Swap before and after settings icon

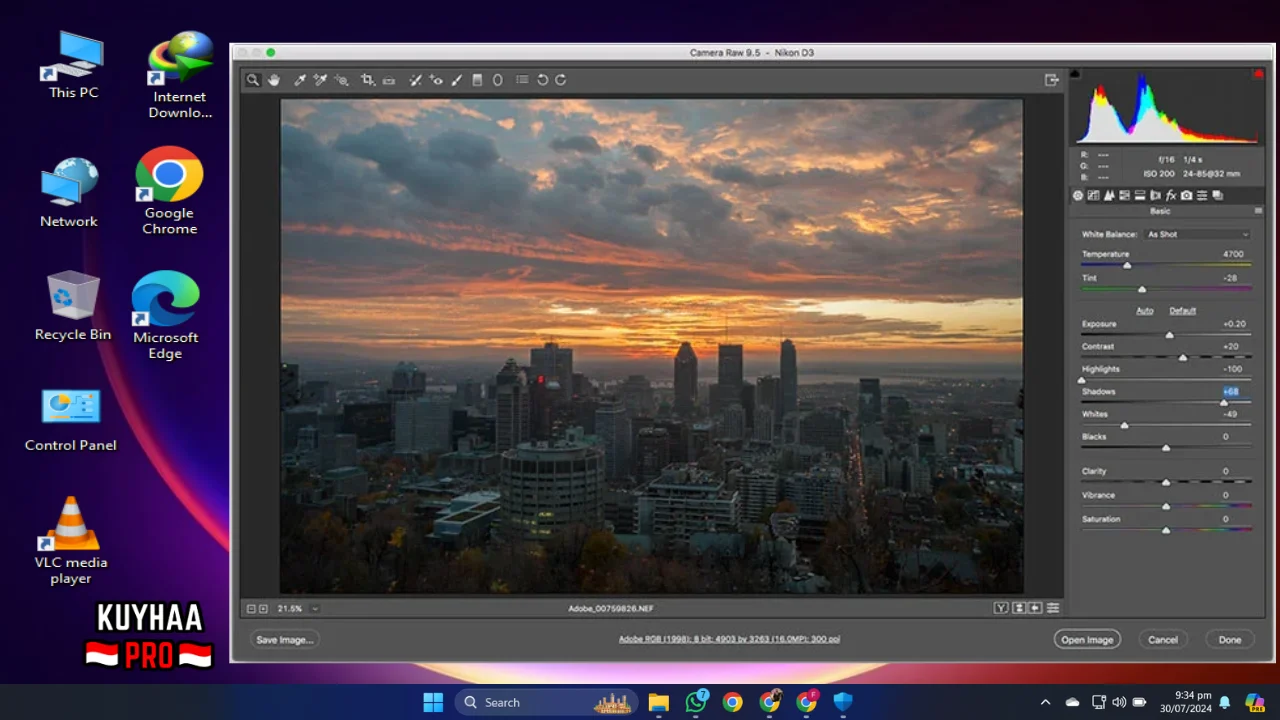[1019, 608]
